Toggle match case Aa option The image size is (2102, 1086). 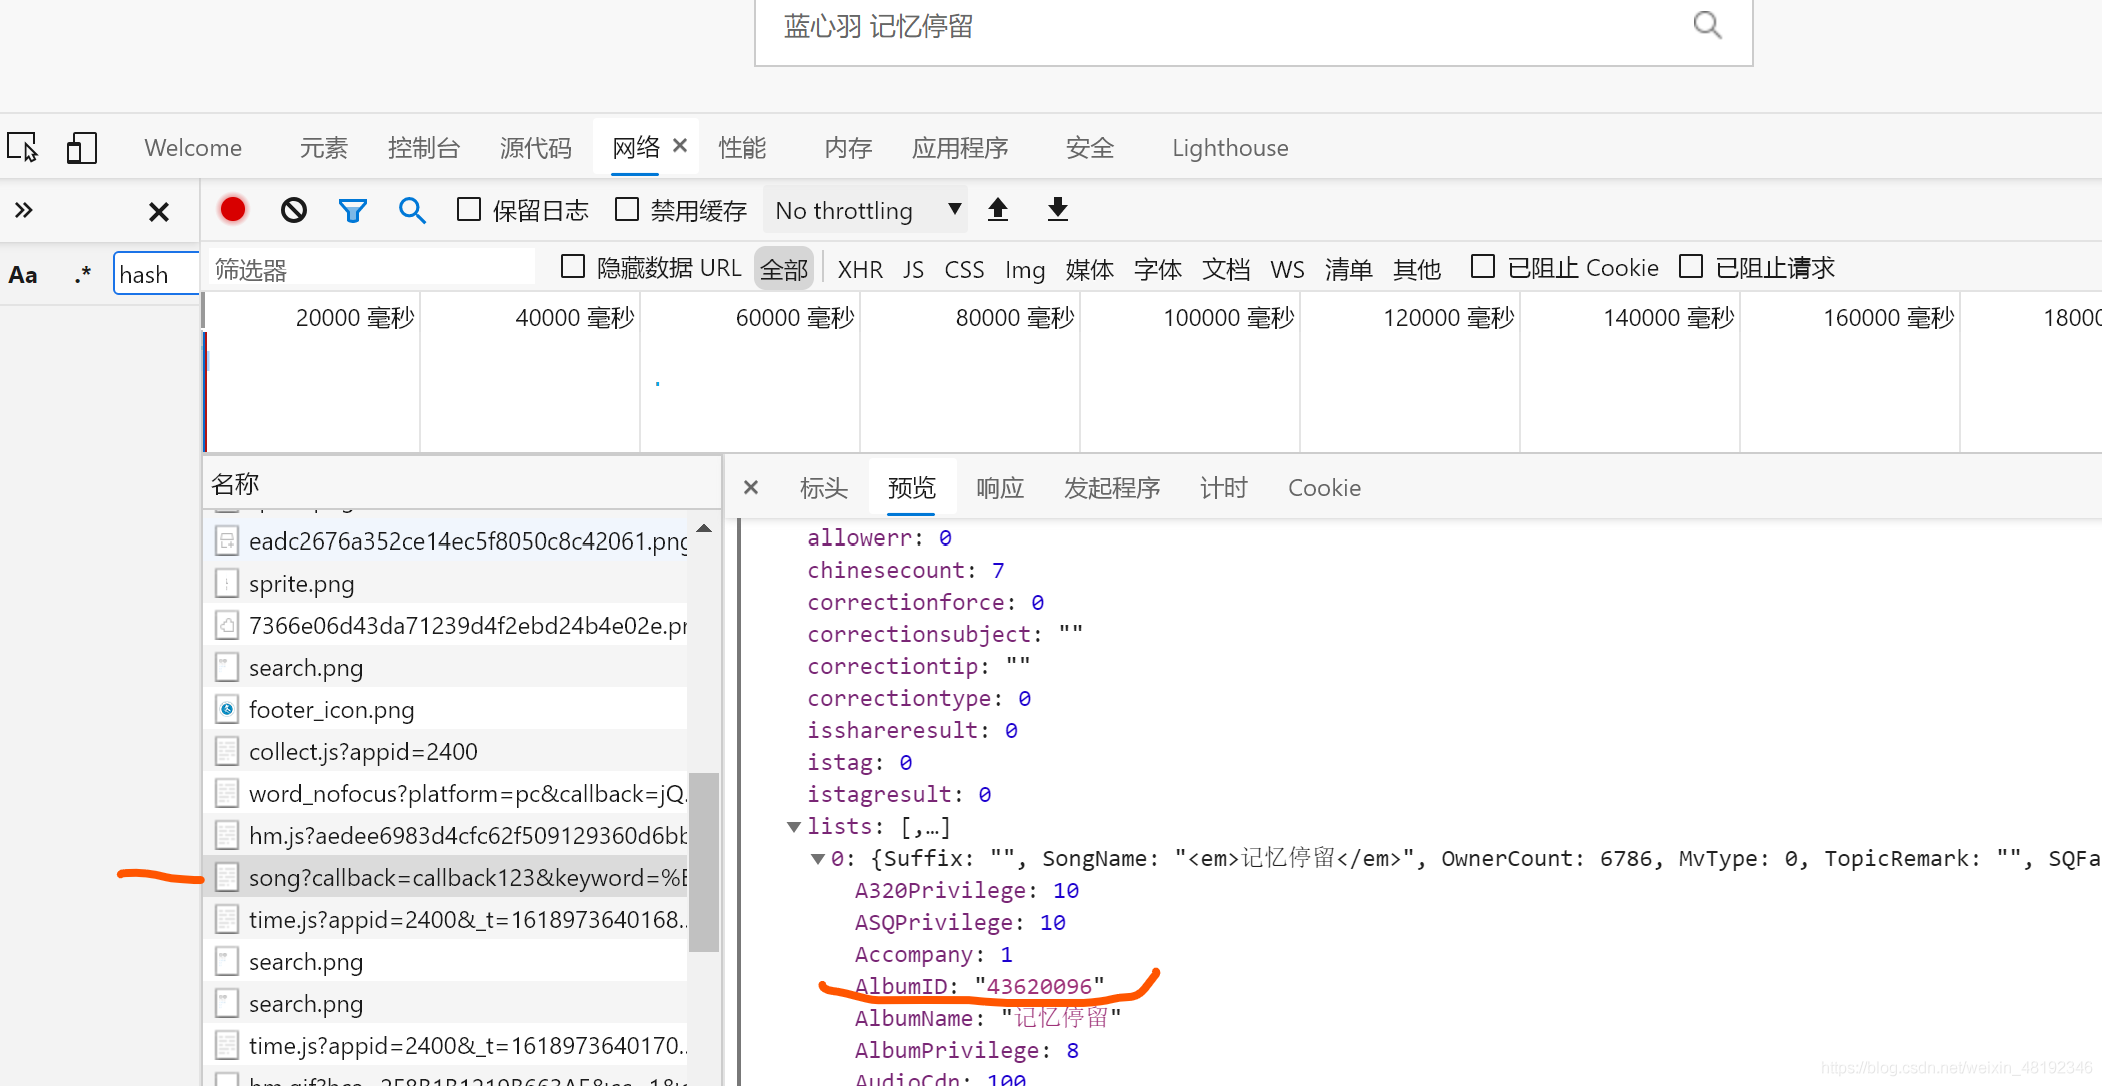[x=23, y=275]
